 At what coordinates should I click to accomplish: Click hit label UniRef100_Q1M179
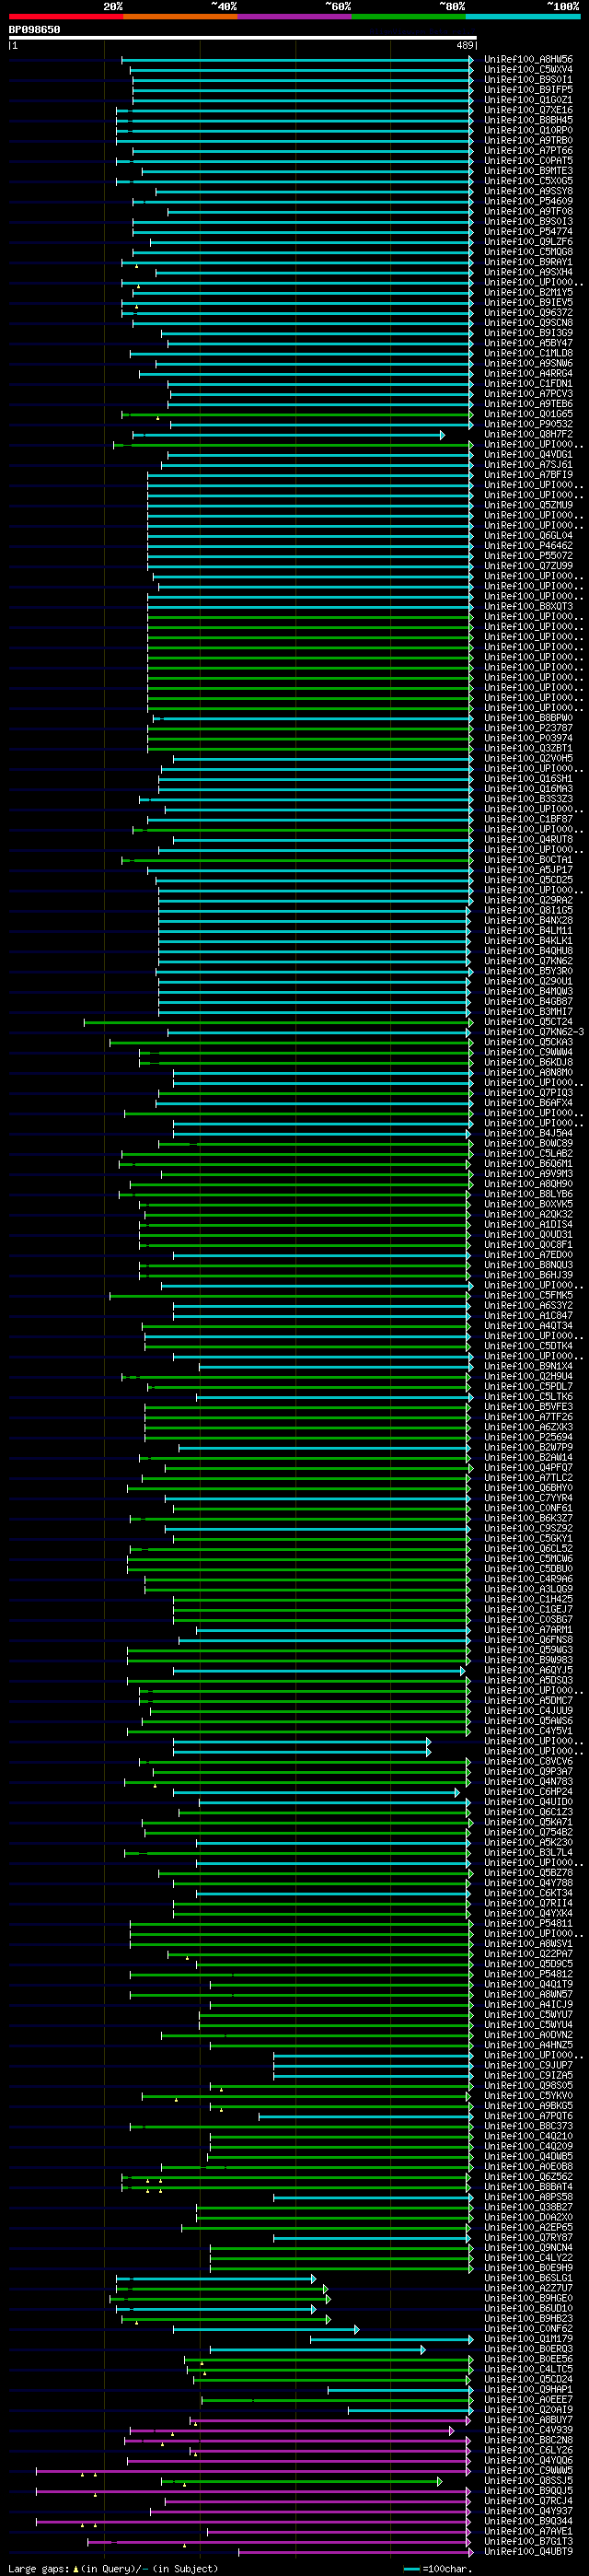coord(528,2339)
